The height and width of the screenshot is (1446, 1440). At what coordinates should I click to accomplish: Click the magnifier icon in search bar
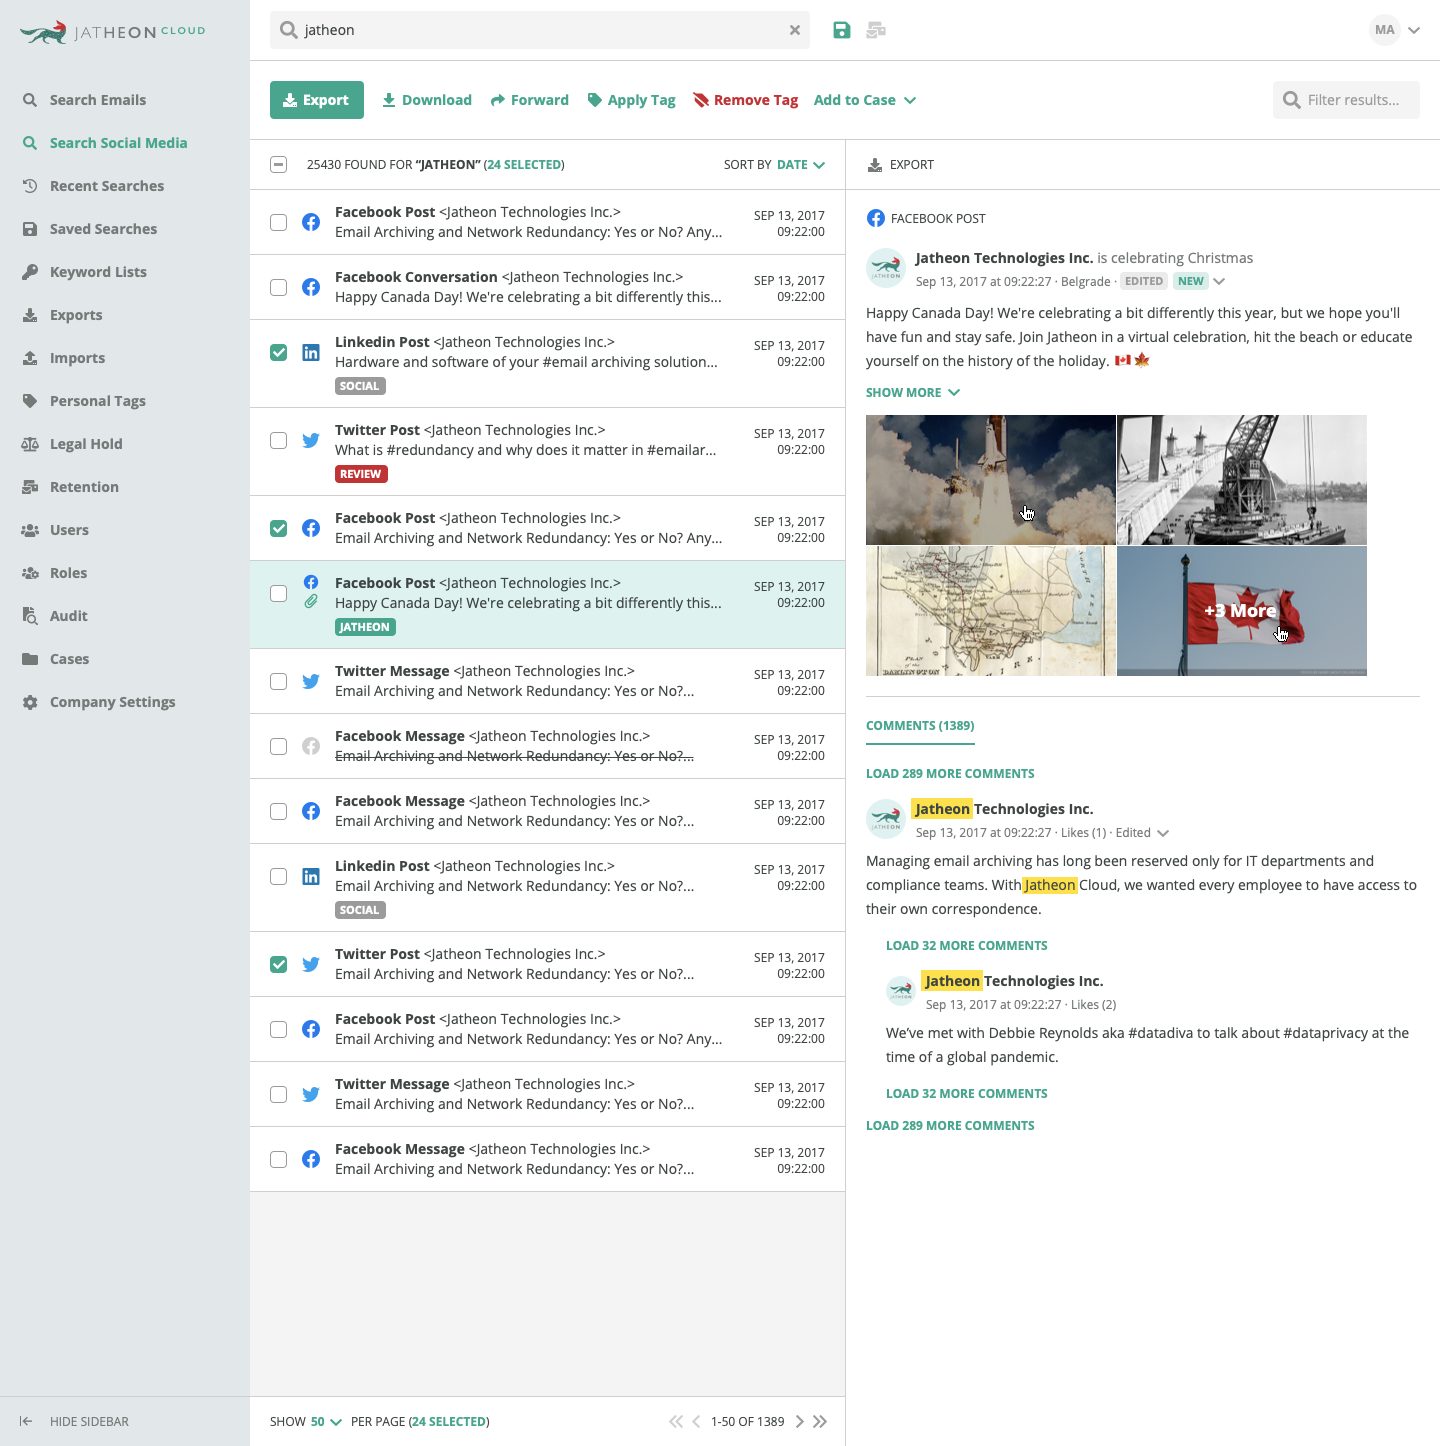point(289,30)
